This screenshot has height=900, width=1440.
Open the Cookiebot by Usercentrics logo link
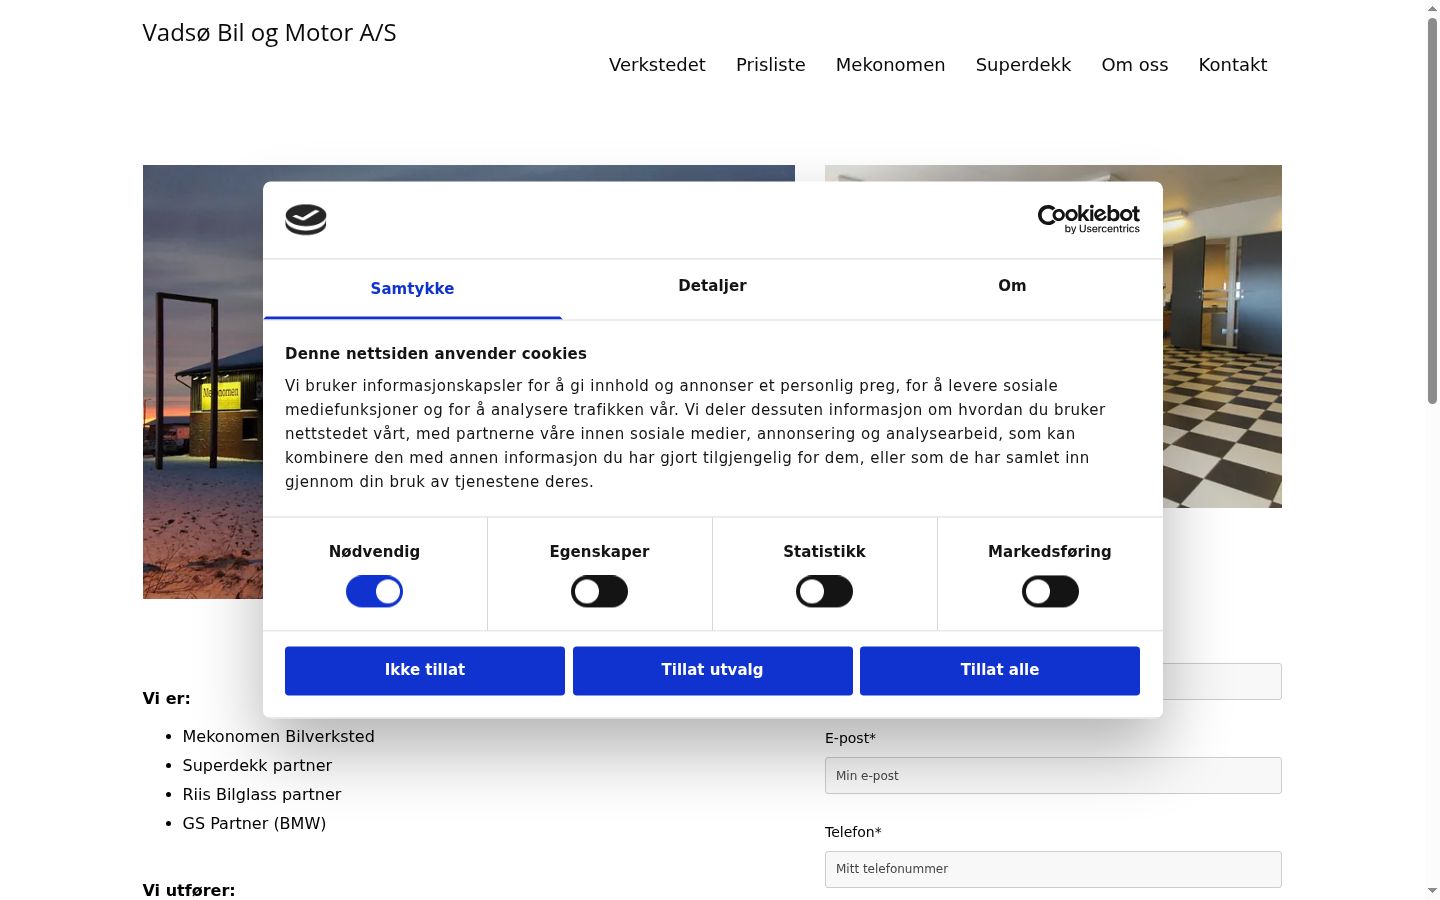click(1089, 219)
